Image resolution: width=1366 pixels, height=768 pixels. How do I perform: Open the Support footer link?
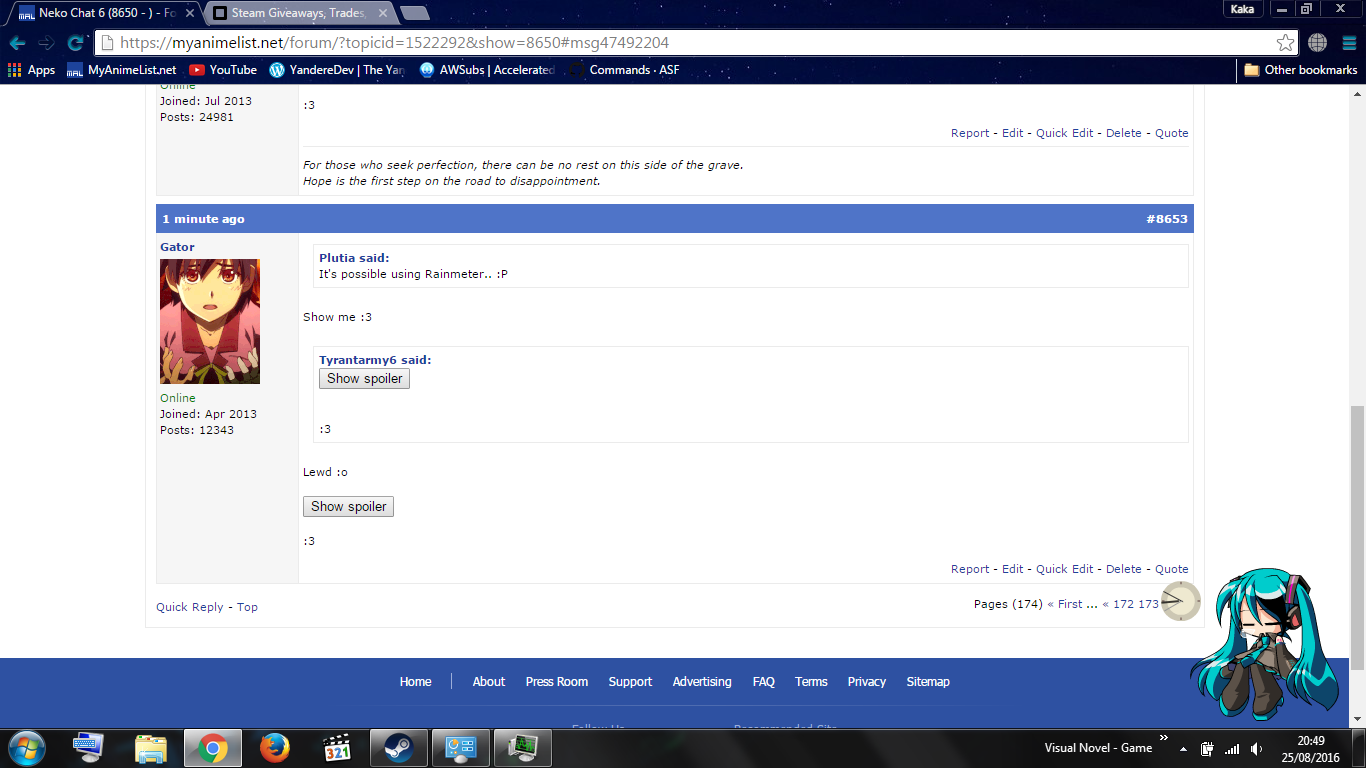(x=630, y=682)
